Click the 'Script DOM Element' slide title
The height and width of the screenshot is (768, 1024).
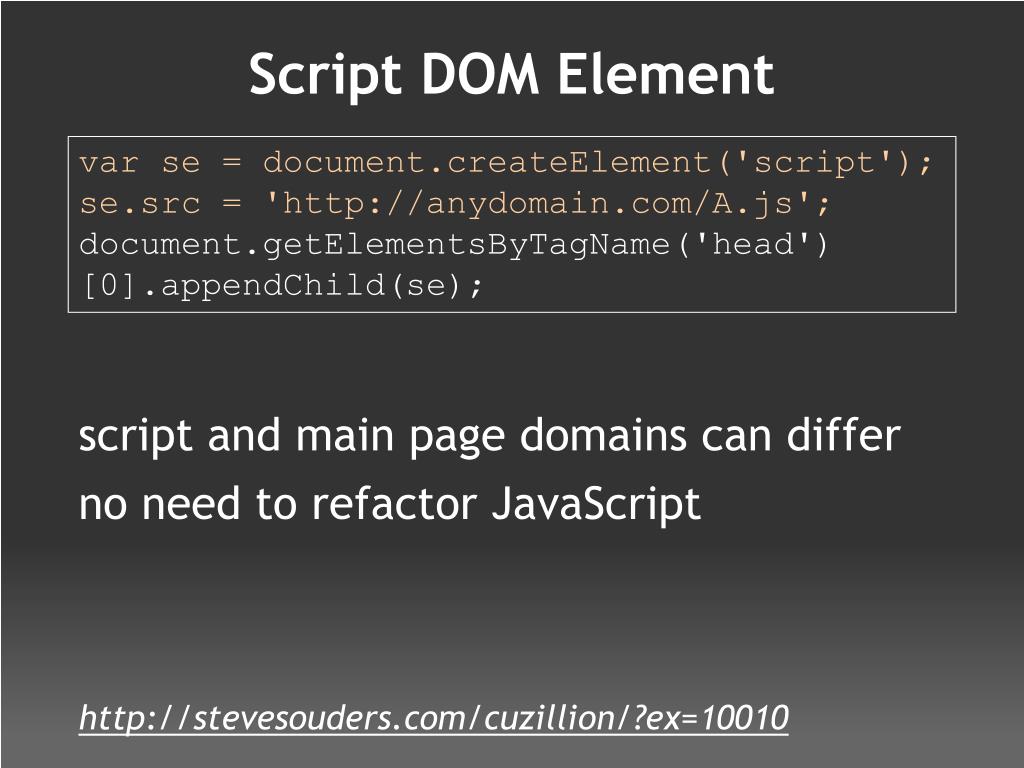point(511,75)
